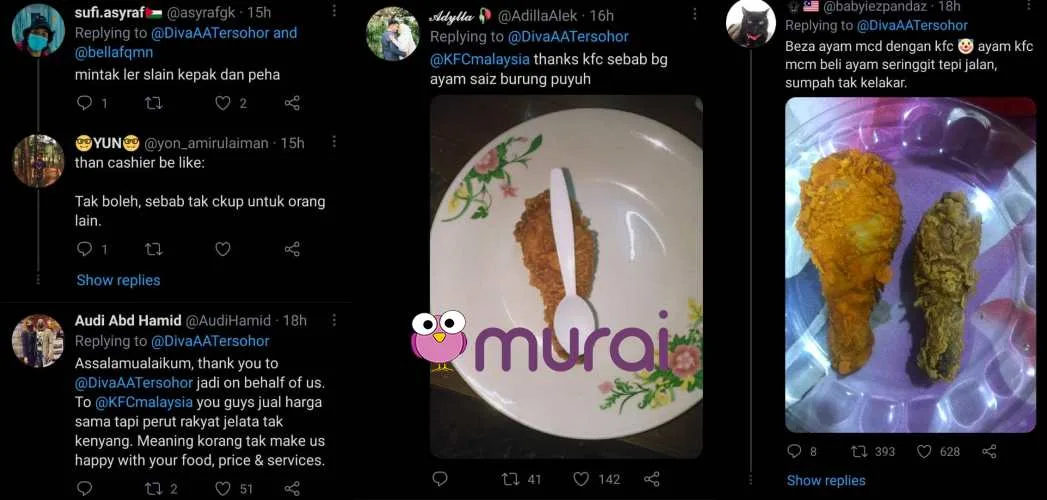Like Audi Abd Hamid's tweet
Screen dimensions: 1047x500
[x=223, y=488]
